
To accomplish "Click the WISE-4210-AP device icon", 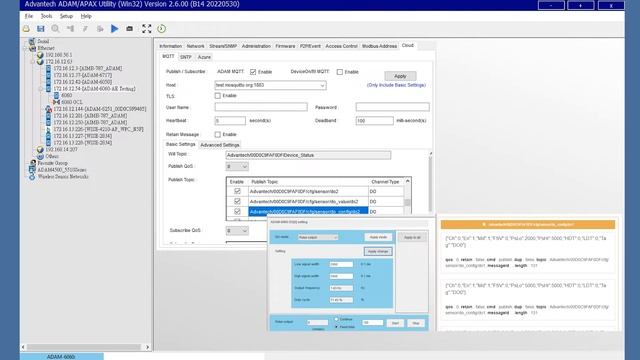I will pyautogui.click(x=48, y=129).
